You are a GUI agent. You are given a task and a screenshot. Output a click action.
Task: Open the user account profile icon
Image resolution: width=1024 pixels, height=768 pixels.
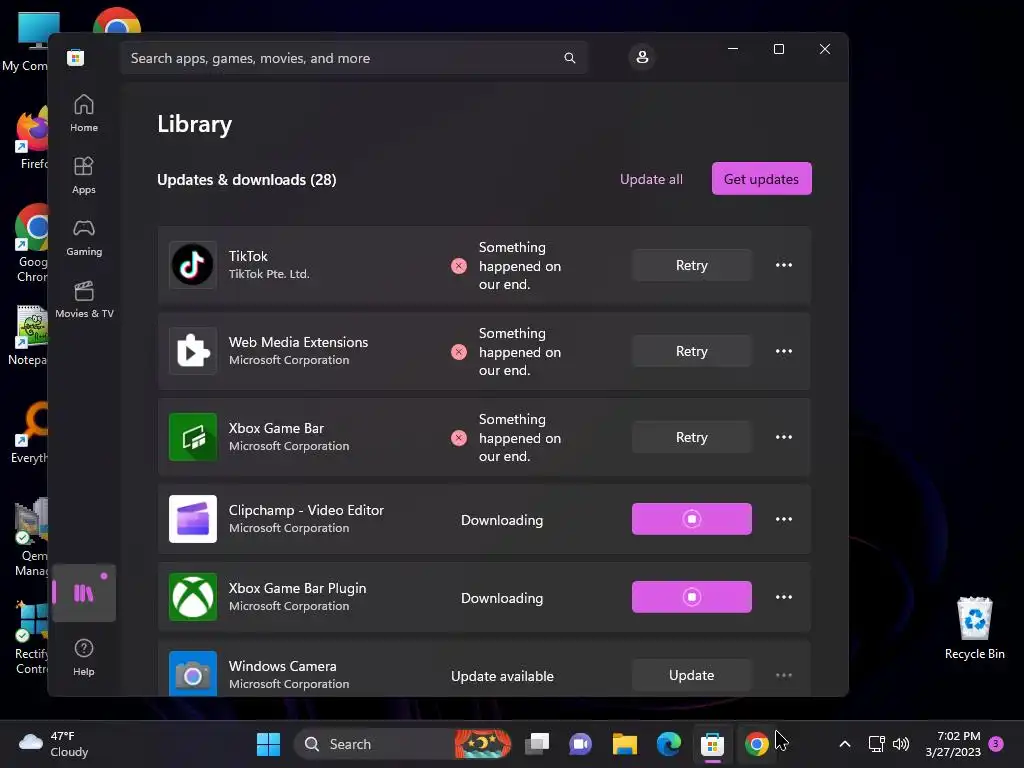642,57
